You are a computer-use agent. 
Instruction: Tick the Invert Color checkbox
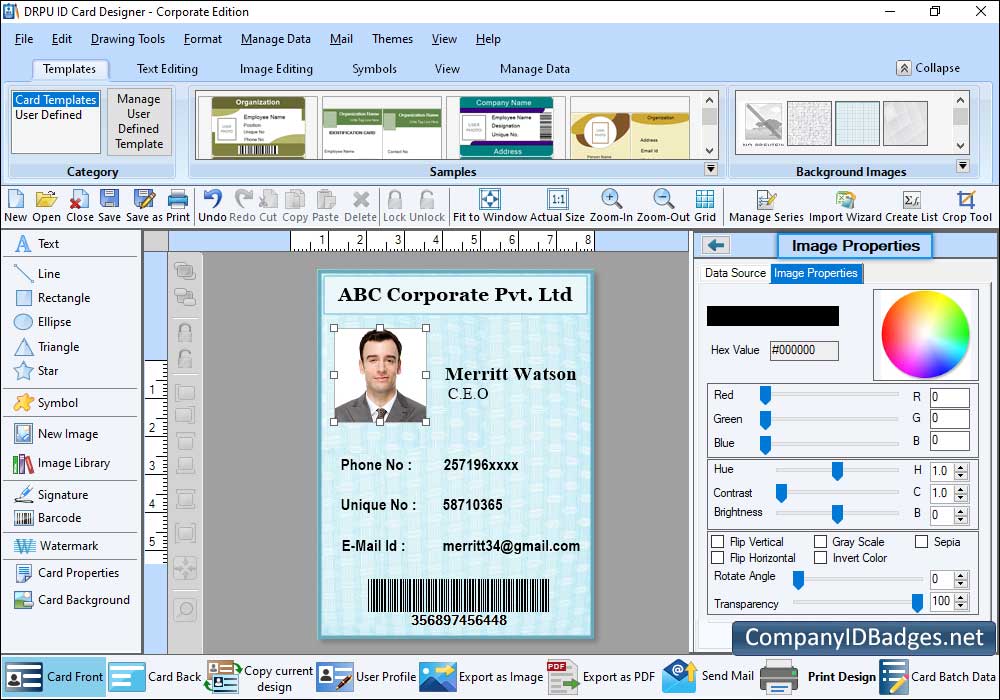pos(821,558)
